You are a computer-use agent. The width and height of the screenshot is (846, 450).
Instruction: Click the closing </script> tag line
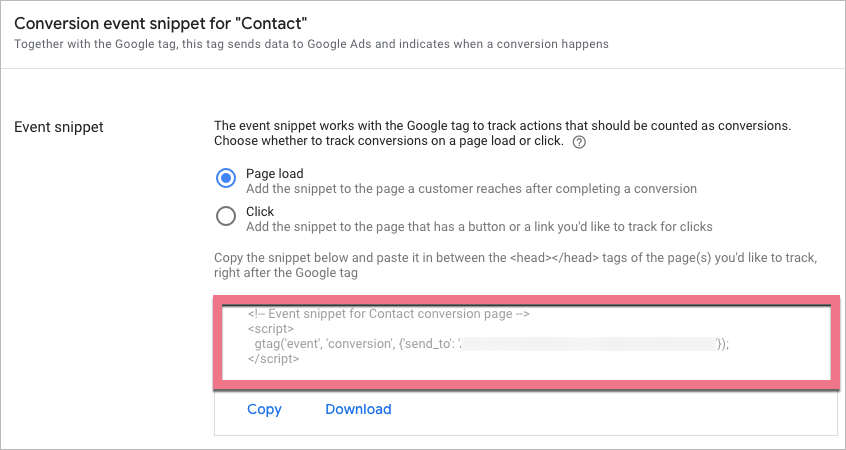click(x=273, y=358)
